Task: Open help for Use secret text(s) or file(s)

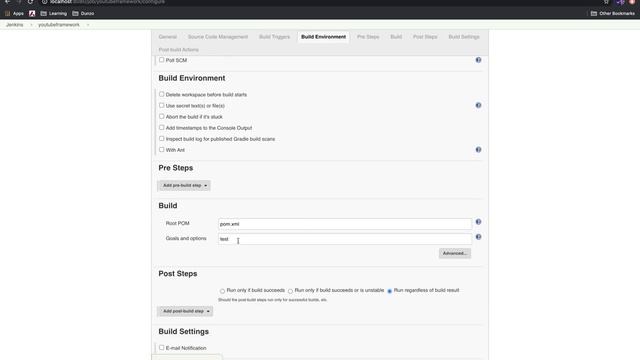Action: click(x=478, y=105)
